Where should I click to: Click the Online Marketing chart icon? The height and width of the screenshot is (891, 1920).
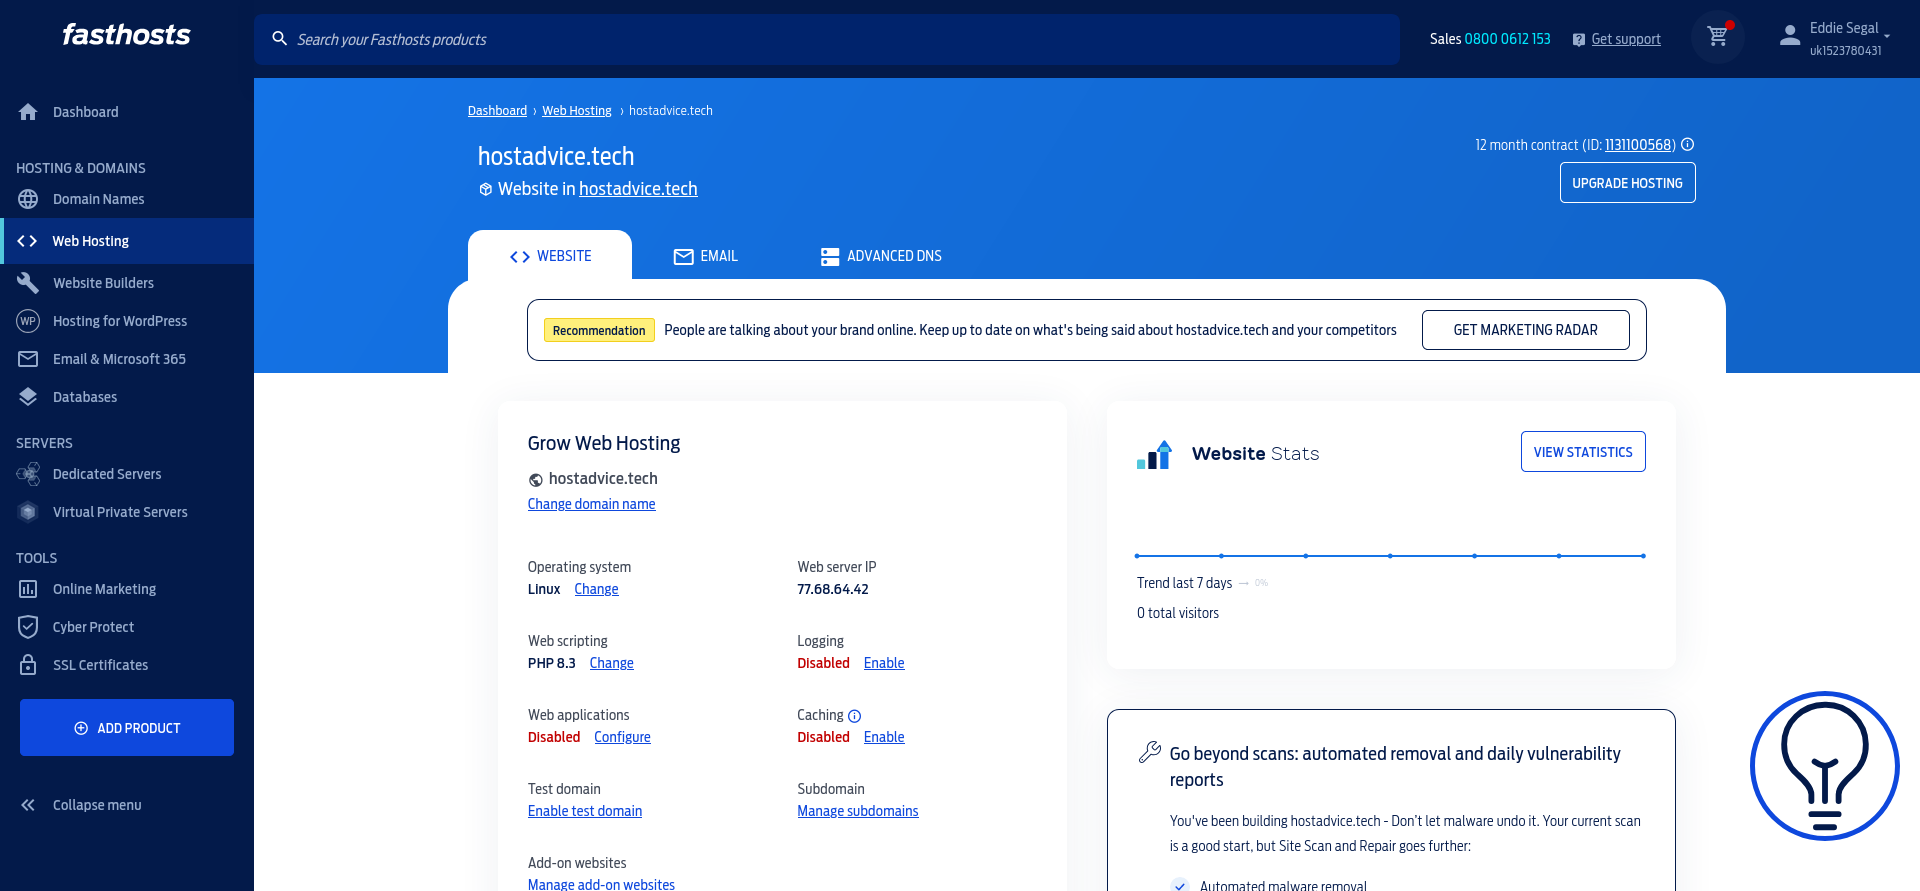(28, 589)
